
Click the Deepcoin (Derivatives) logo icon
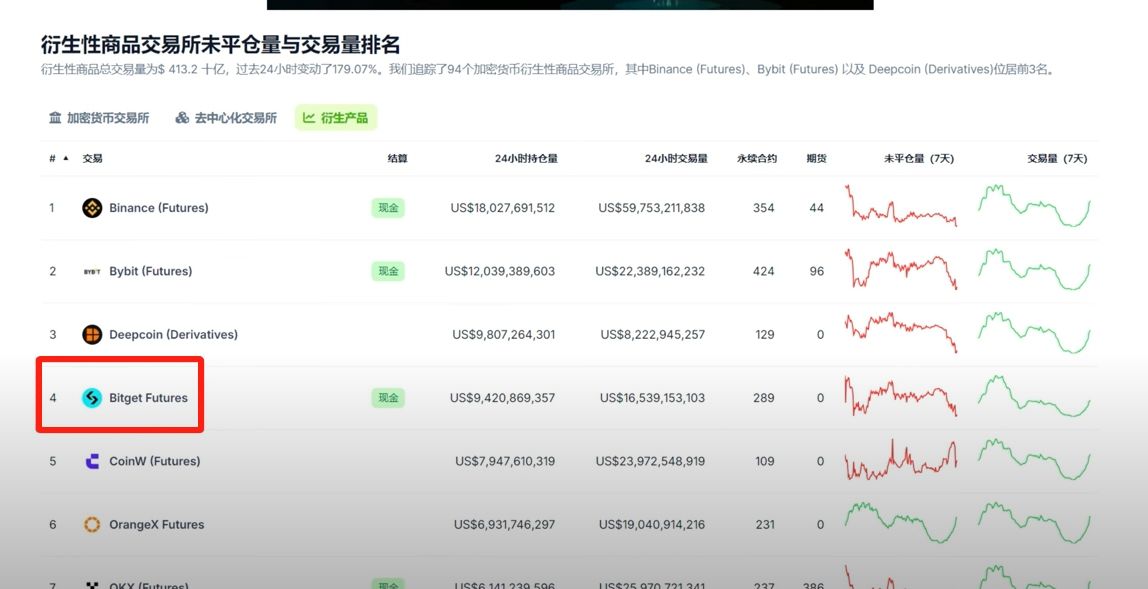90,334
